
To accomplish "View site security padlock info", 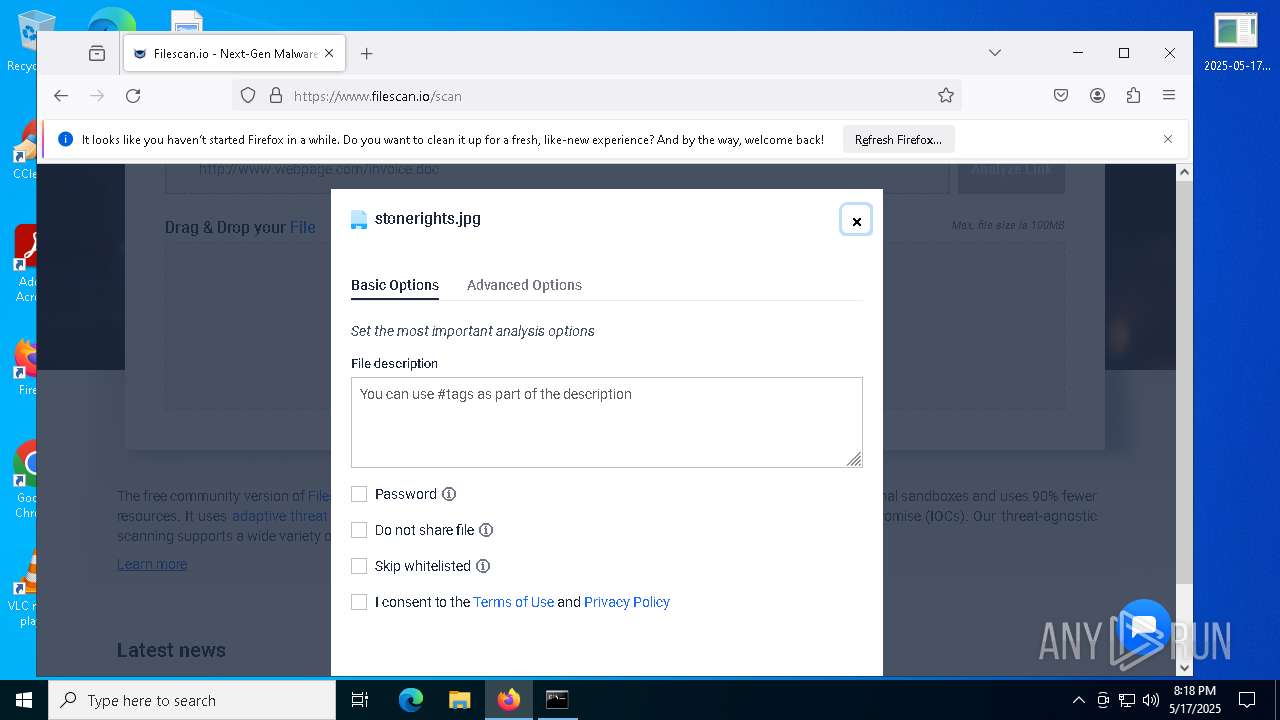I will [276, 96].
